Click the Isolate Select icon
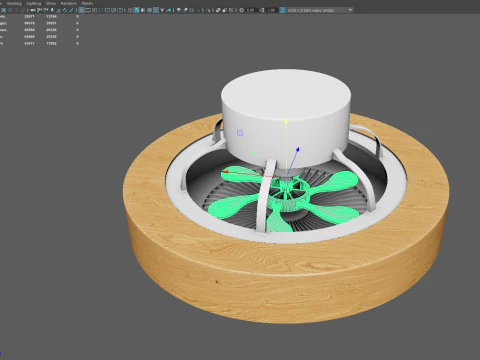480x360 pixels. tap(208, 10)
